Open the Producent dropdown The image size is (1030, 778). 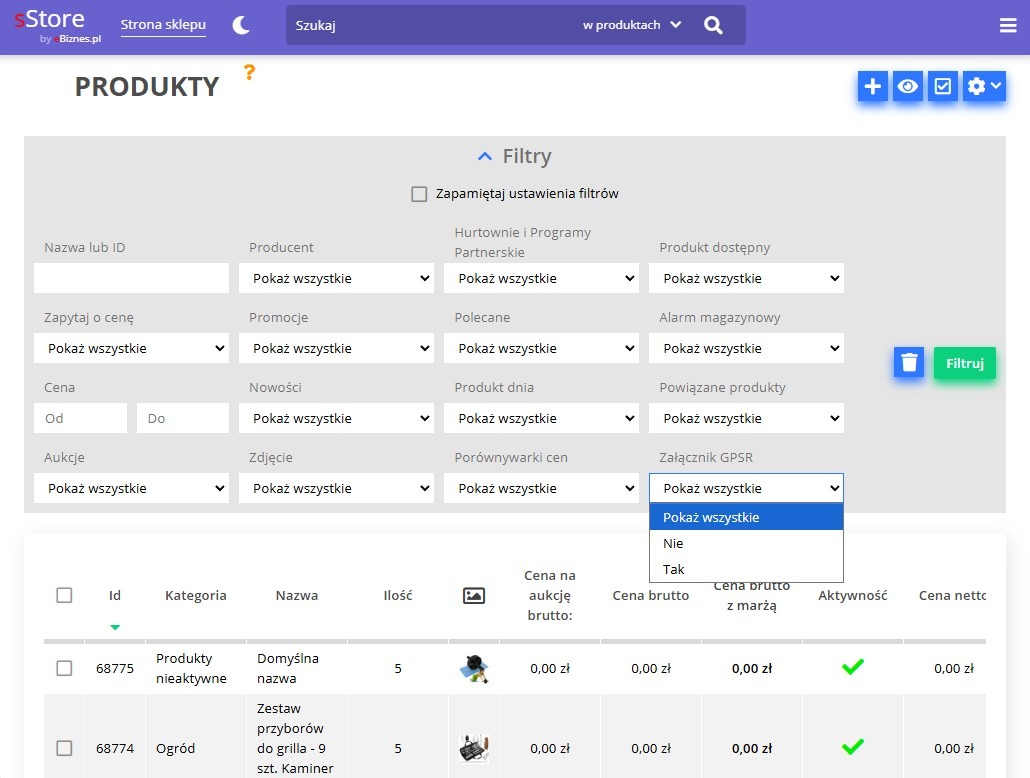tap(336, 278)
